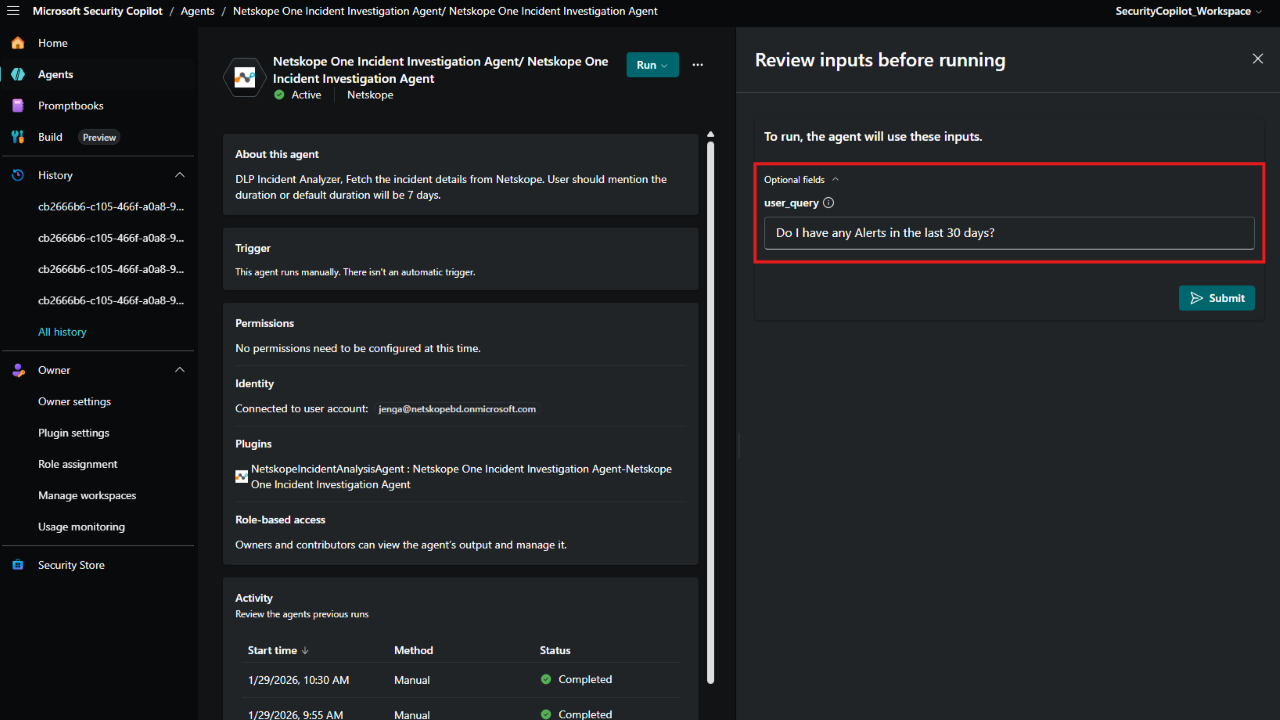Viewport: 1280px width, 720px height.
Task: Open the three-dot more options menu
Action: point(698,65)
